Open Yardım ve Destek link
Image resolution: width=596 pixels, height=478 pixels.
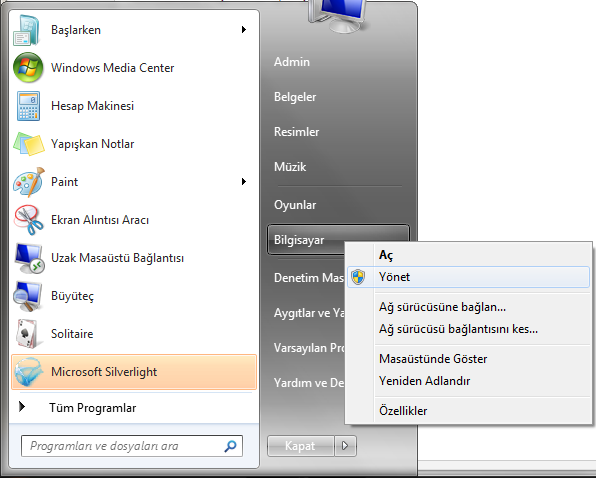(309, 383)
